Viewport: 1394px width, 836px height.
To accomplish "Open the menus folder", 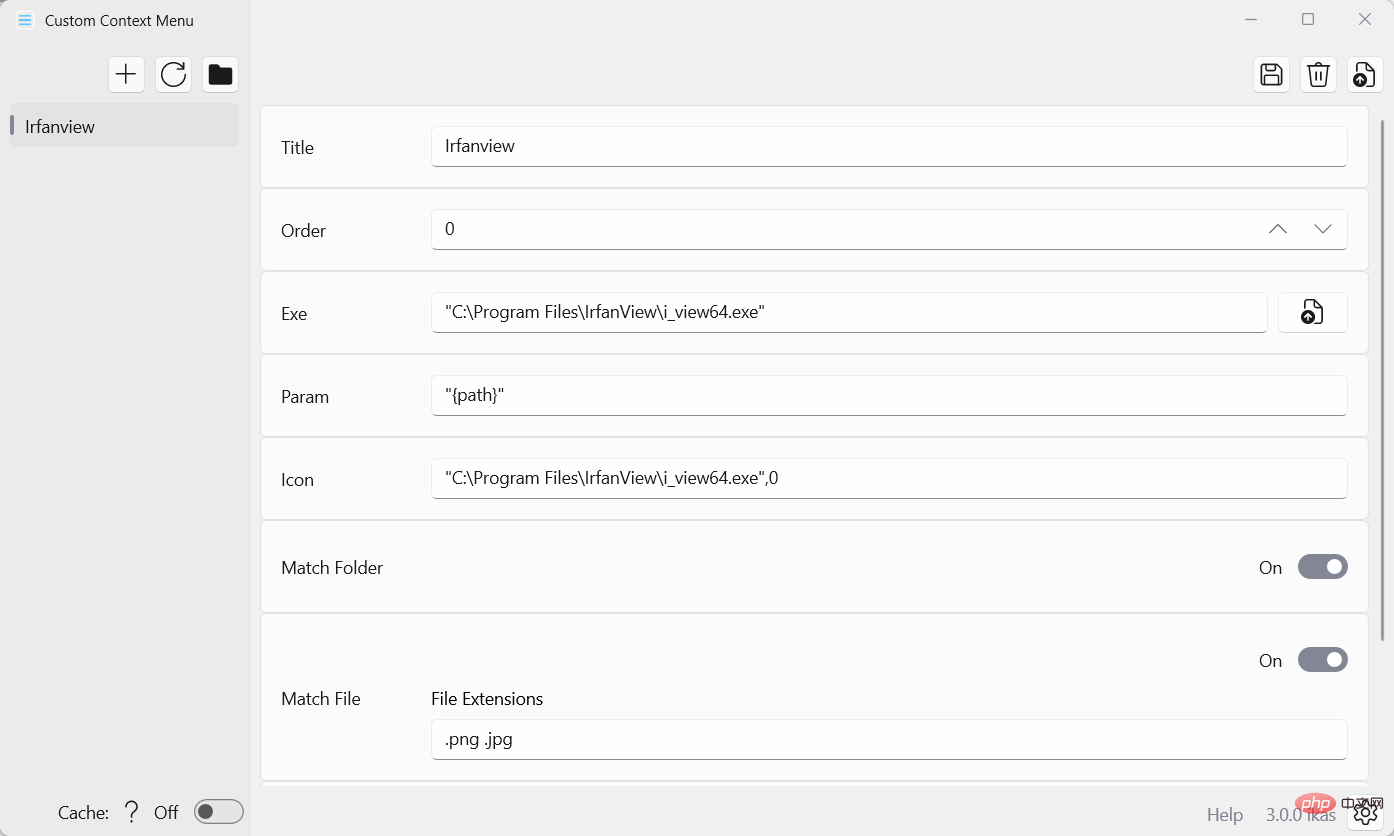I will pyautogui.click(x=220, y=74).
